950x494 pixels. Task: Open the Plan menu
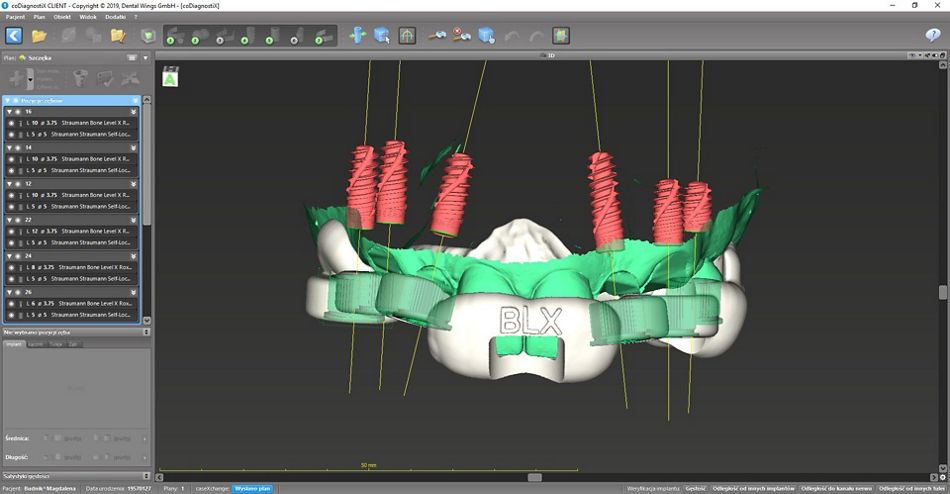coord(39,17)
